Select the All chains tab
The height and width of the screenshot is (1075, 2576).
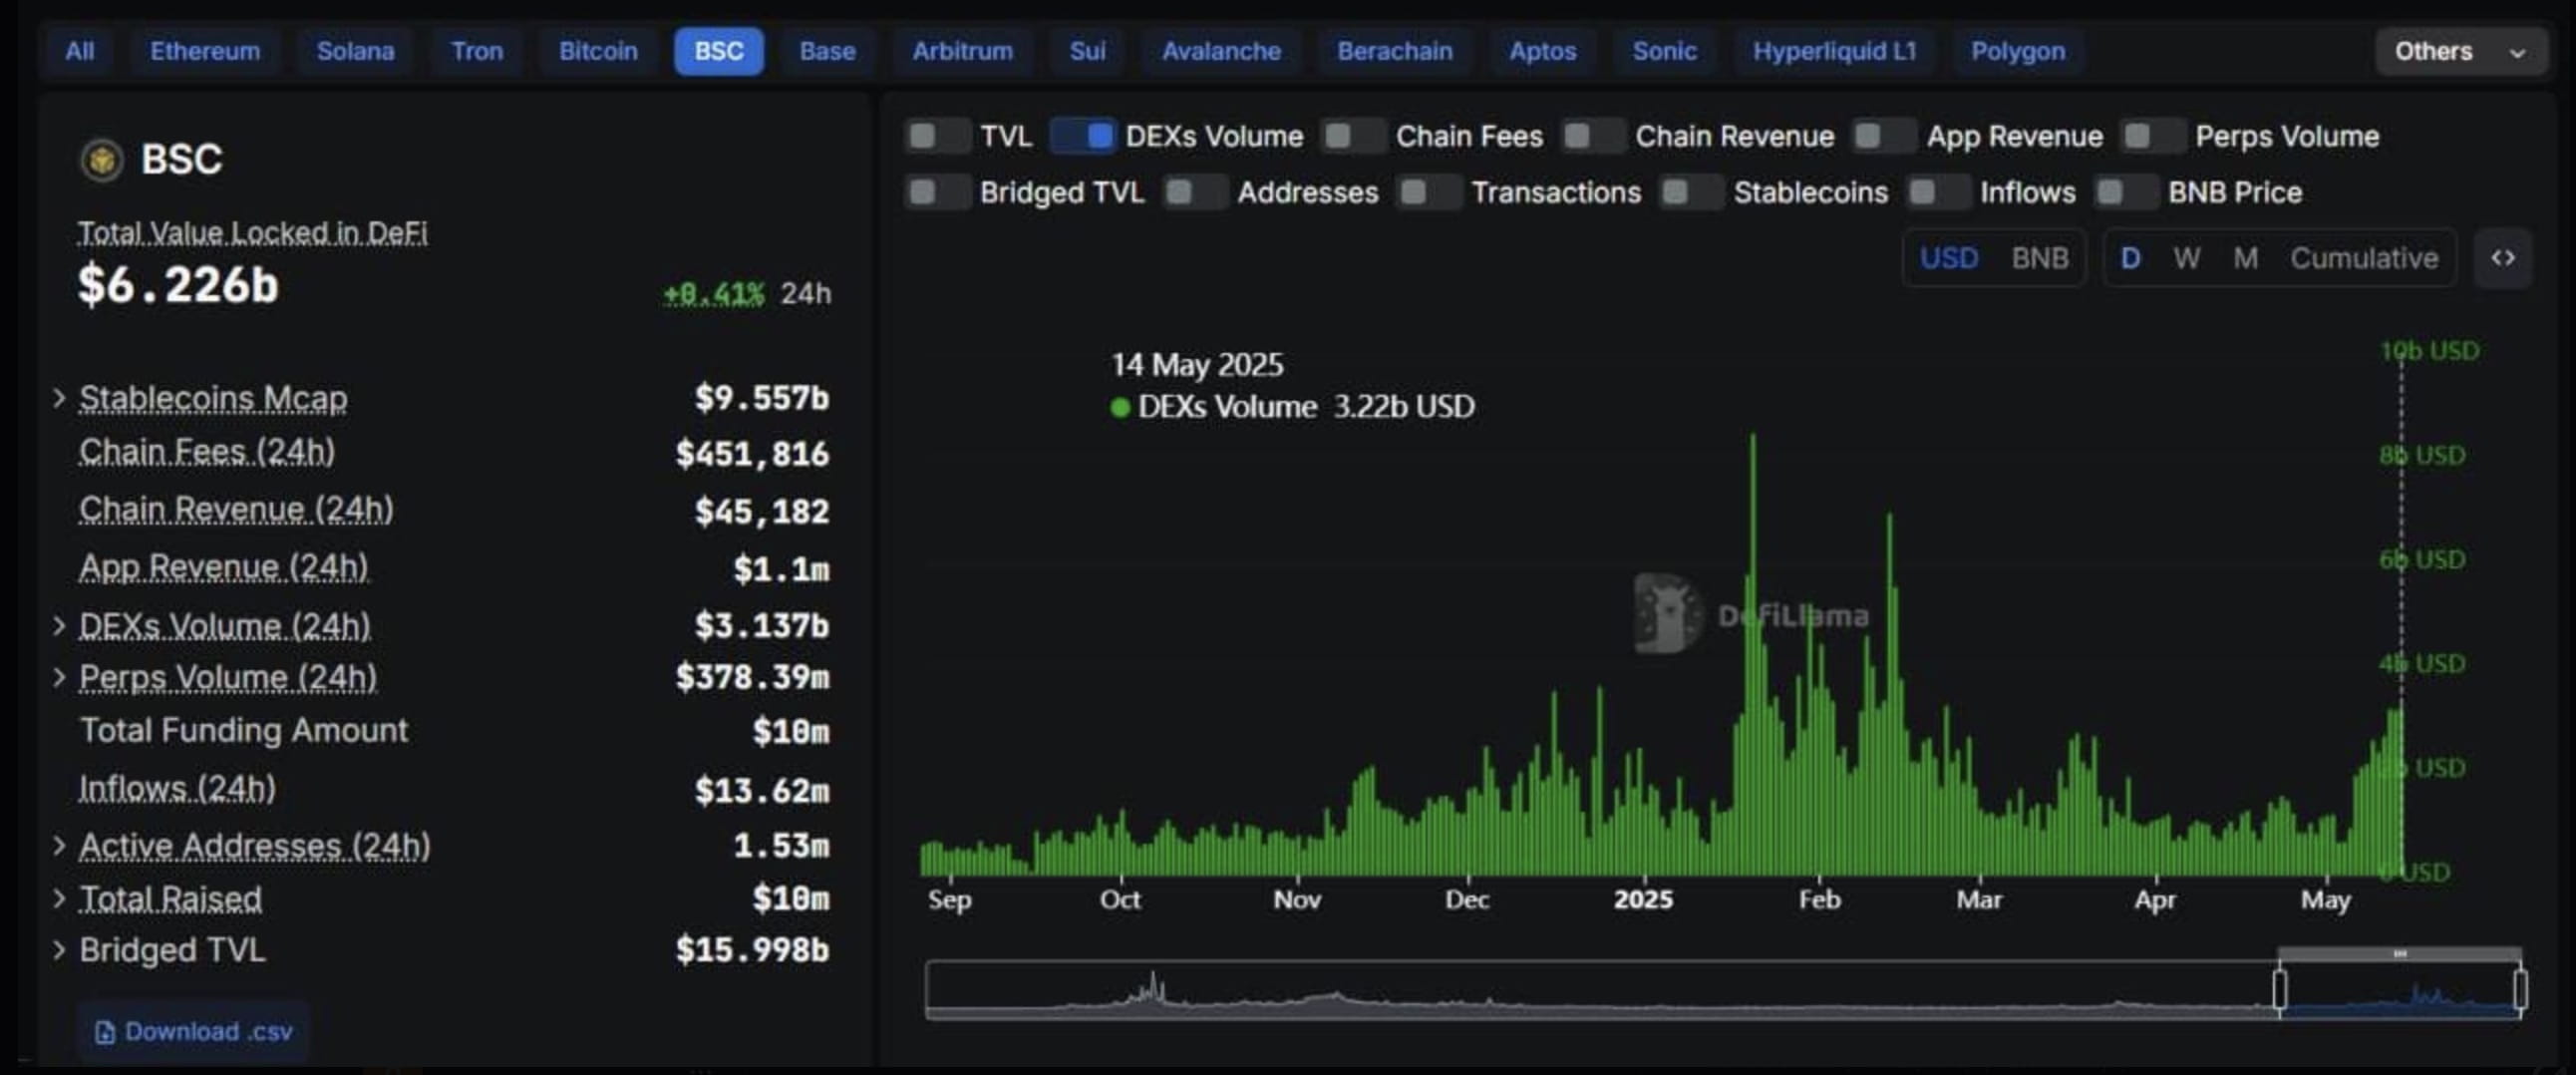80,51
